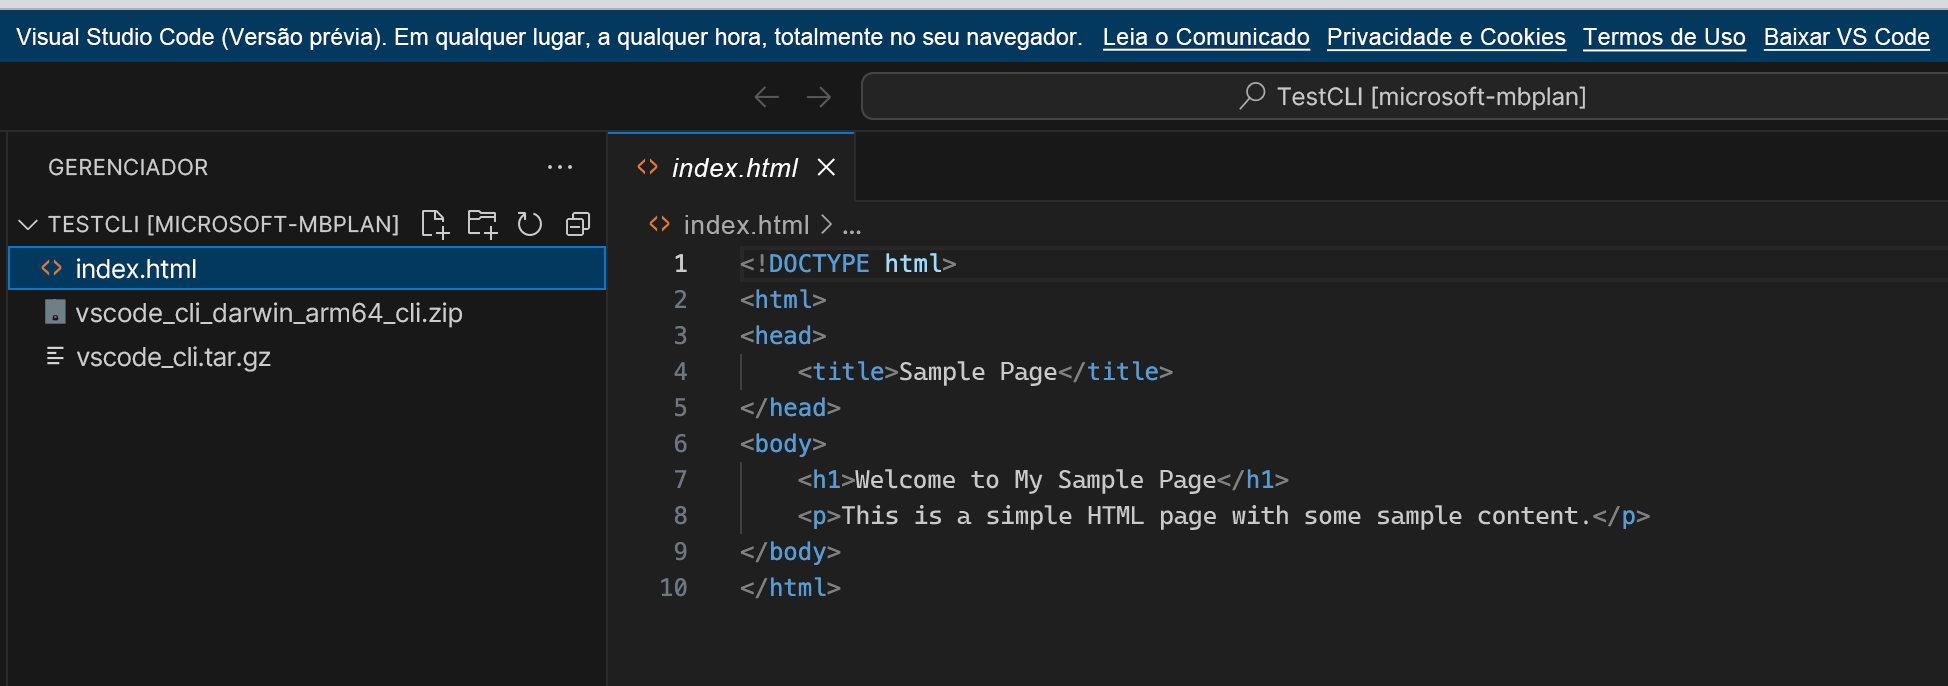Open explorer More Actions ellipsis menu
The width and height of the screenshot is (1948, 686).
[560, 167]
